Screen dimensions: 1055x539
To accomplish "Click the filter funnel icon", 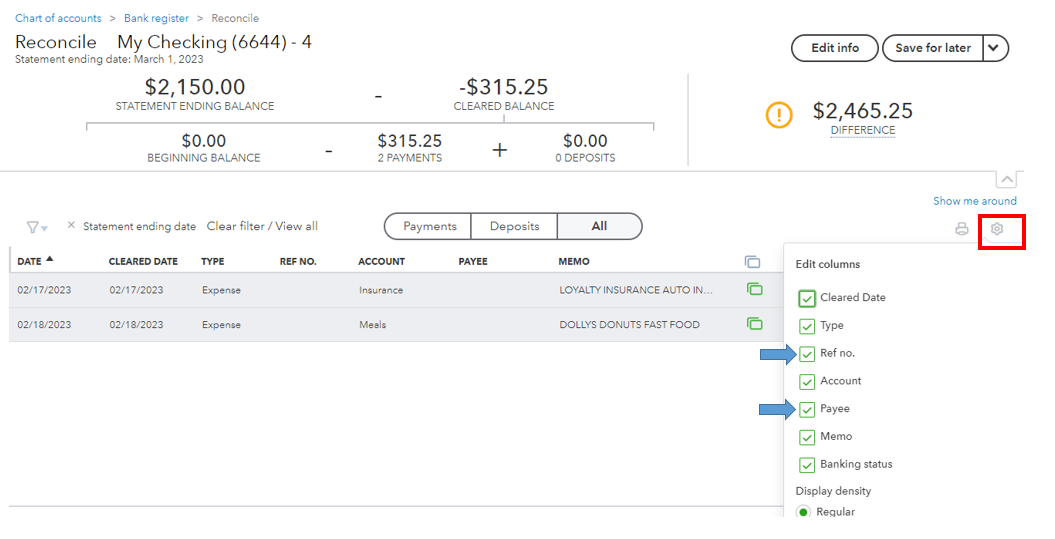I will point(35,227).
